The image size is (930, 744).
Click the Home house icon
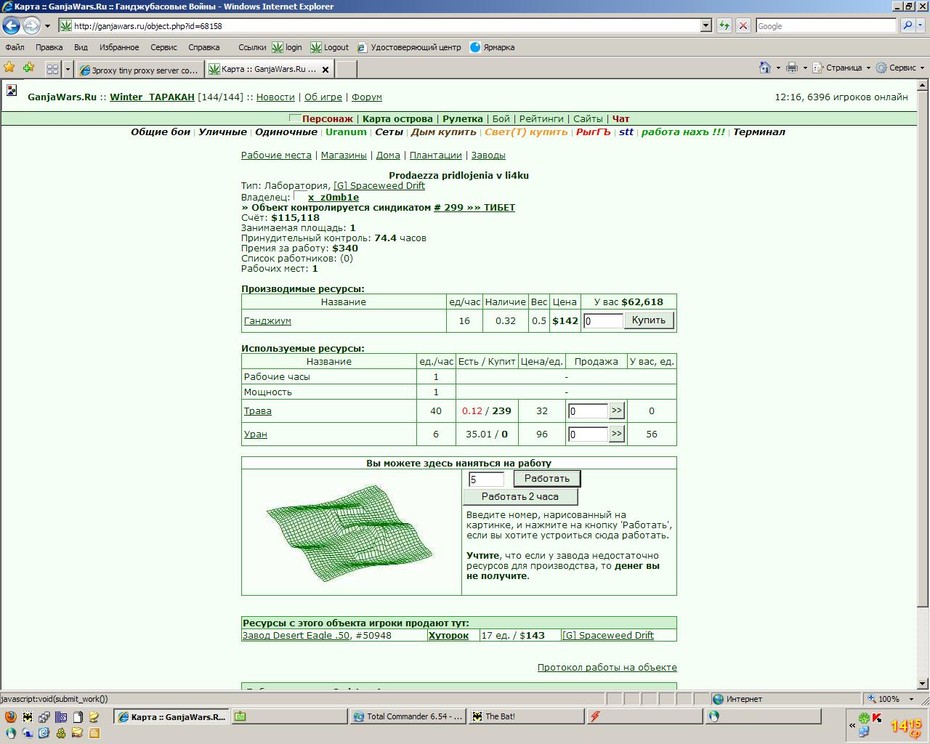(765, 68)
